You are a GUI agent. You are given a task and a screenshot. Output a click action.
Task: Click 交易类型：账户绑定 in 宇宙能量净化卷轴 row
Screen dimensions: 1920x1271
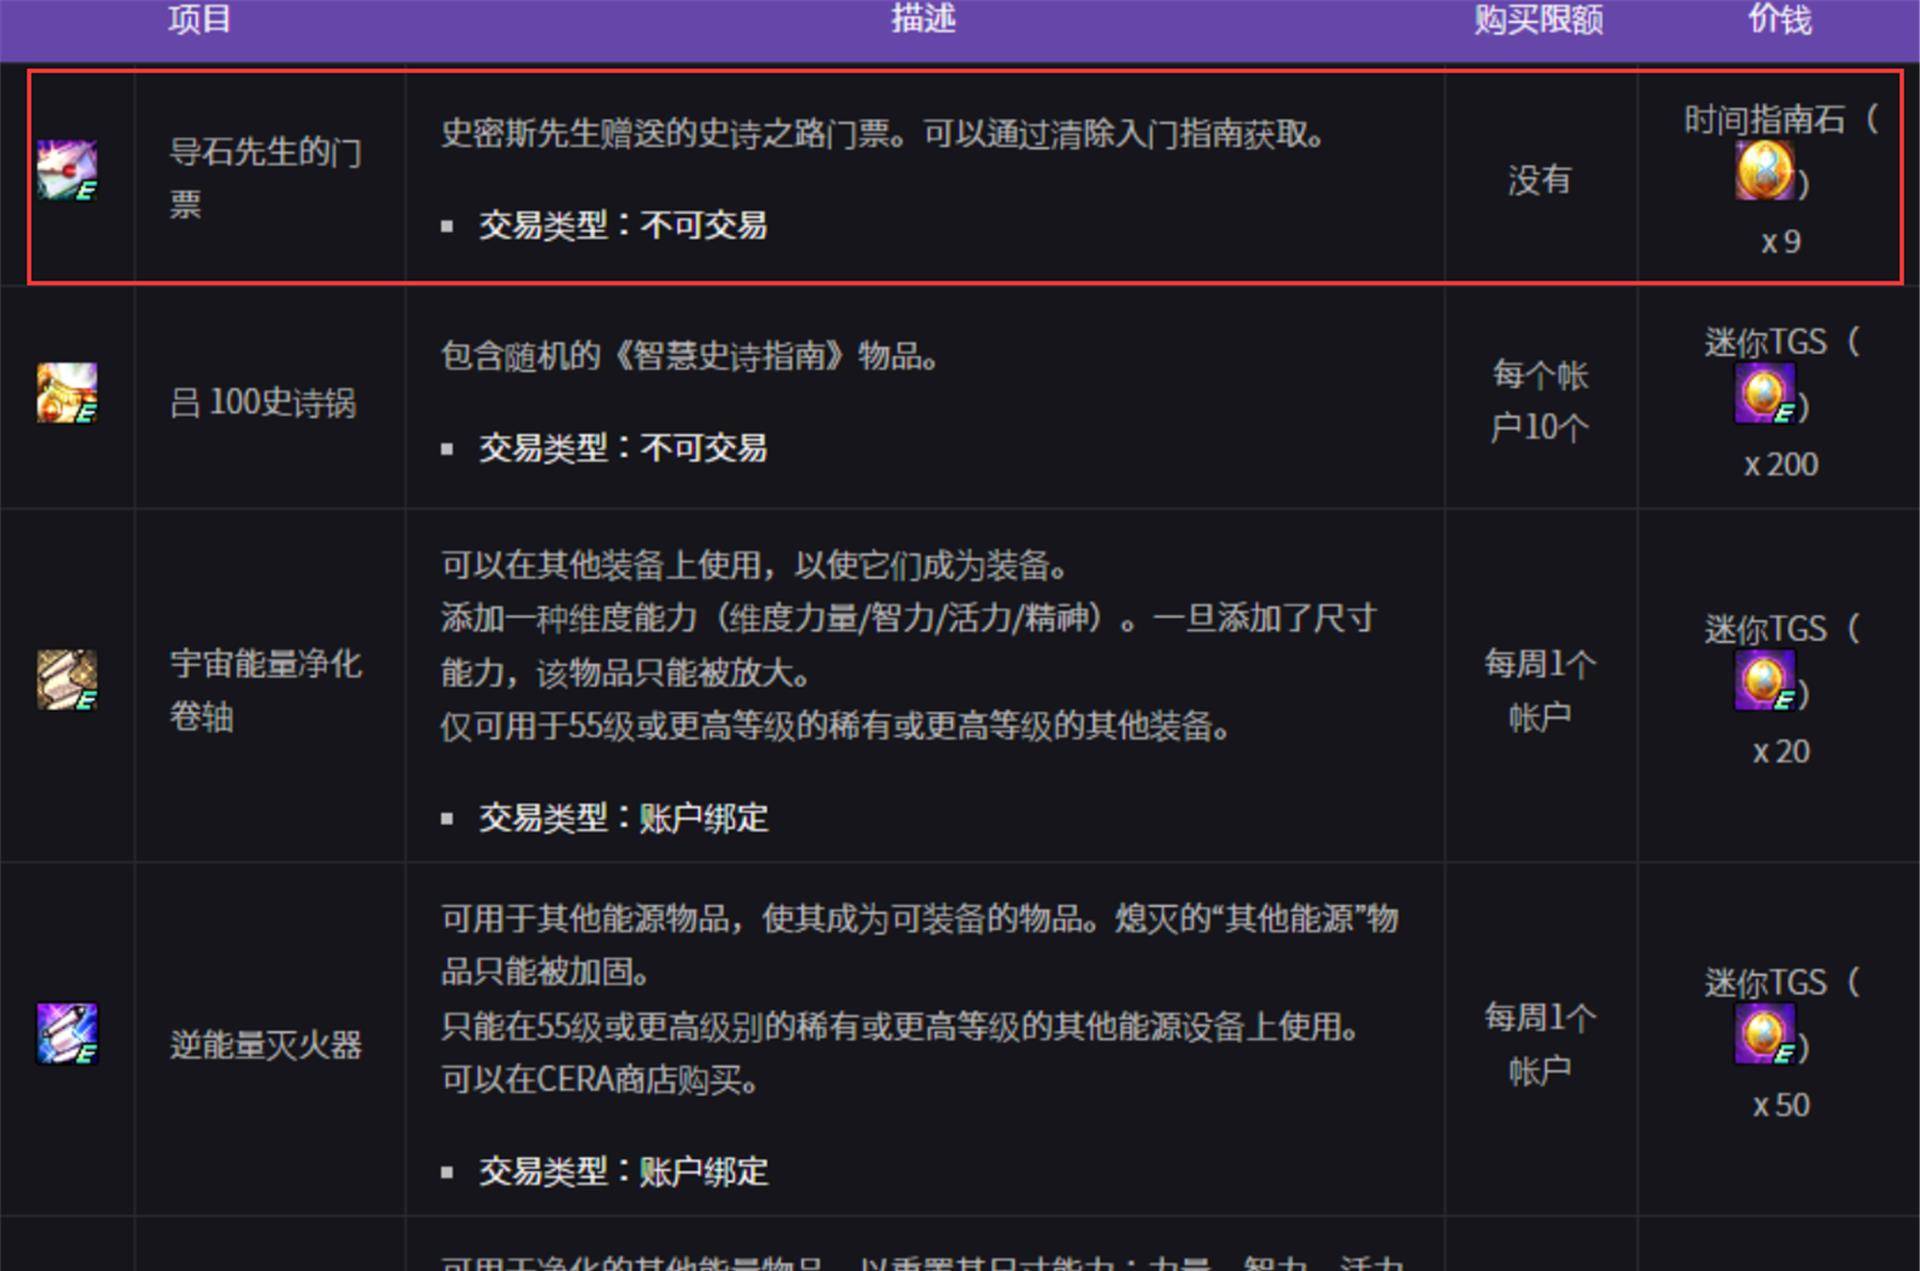(623, 818)
